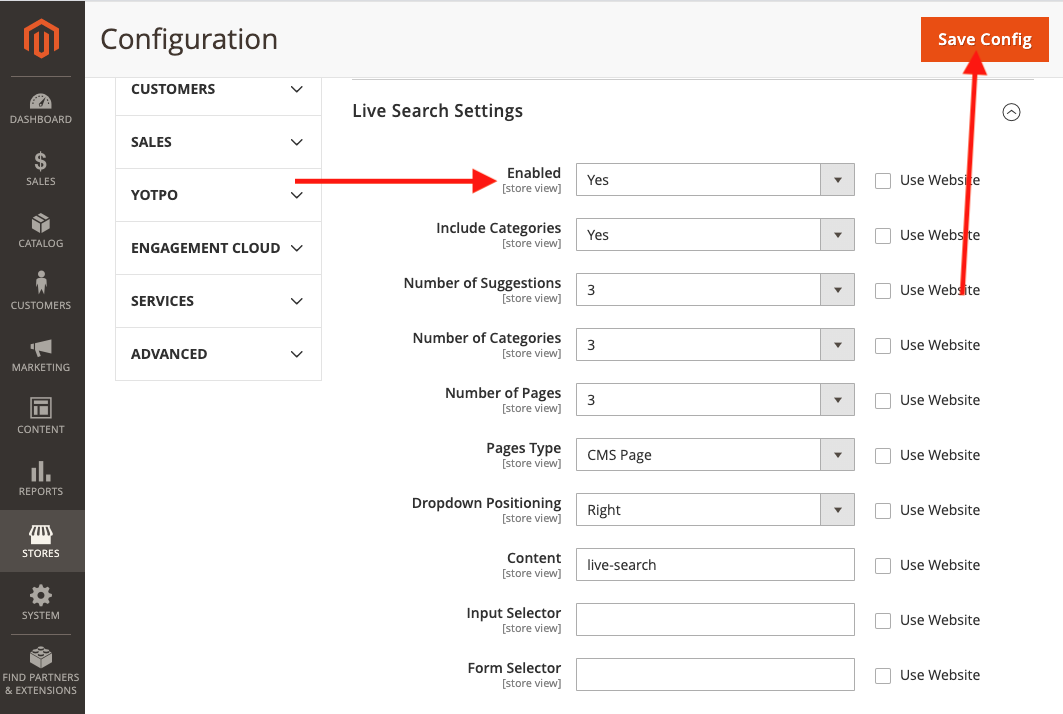Go to Catalog in sidebar

tap(41, 231)
